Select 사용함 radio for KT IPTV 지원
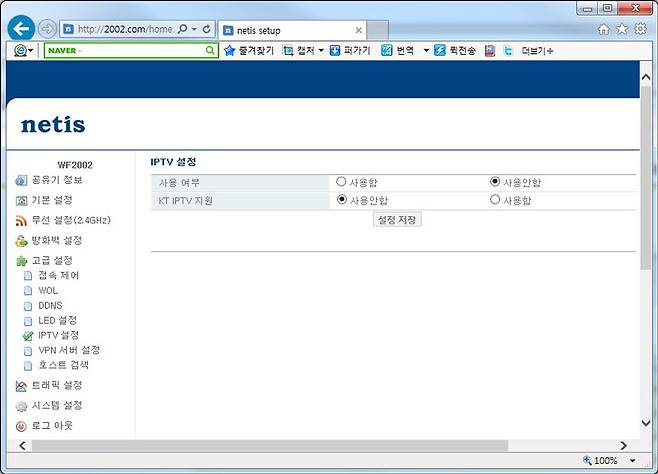Screen dimensions: 658x474 tap(495, 199)
